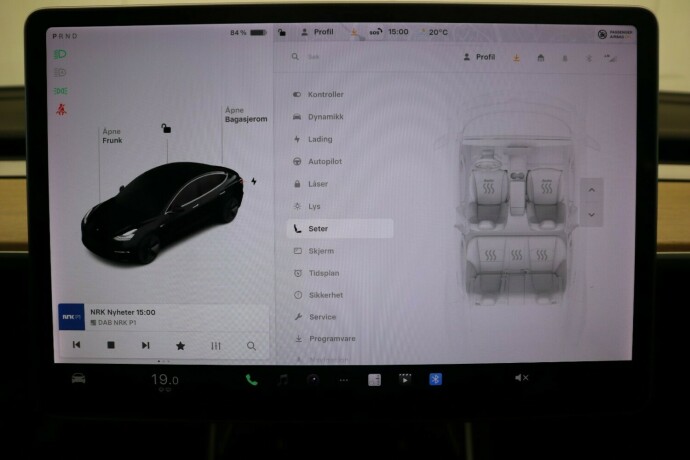Tap the 19.0 cabin temperature setting
The height and width of the screenshot is (460, 690).
[x=165, y=379]
